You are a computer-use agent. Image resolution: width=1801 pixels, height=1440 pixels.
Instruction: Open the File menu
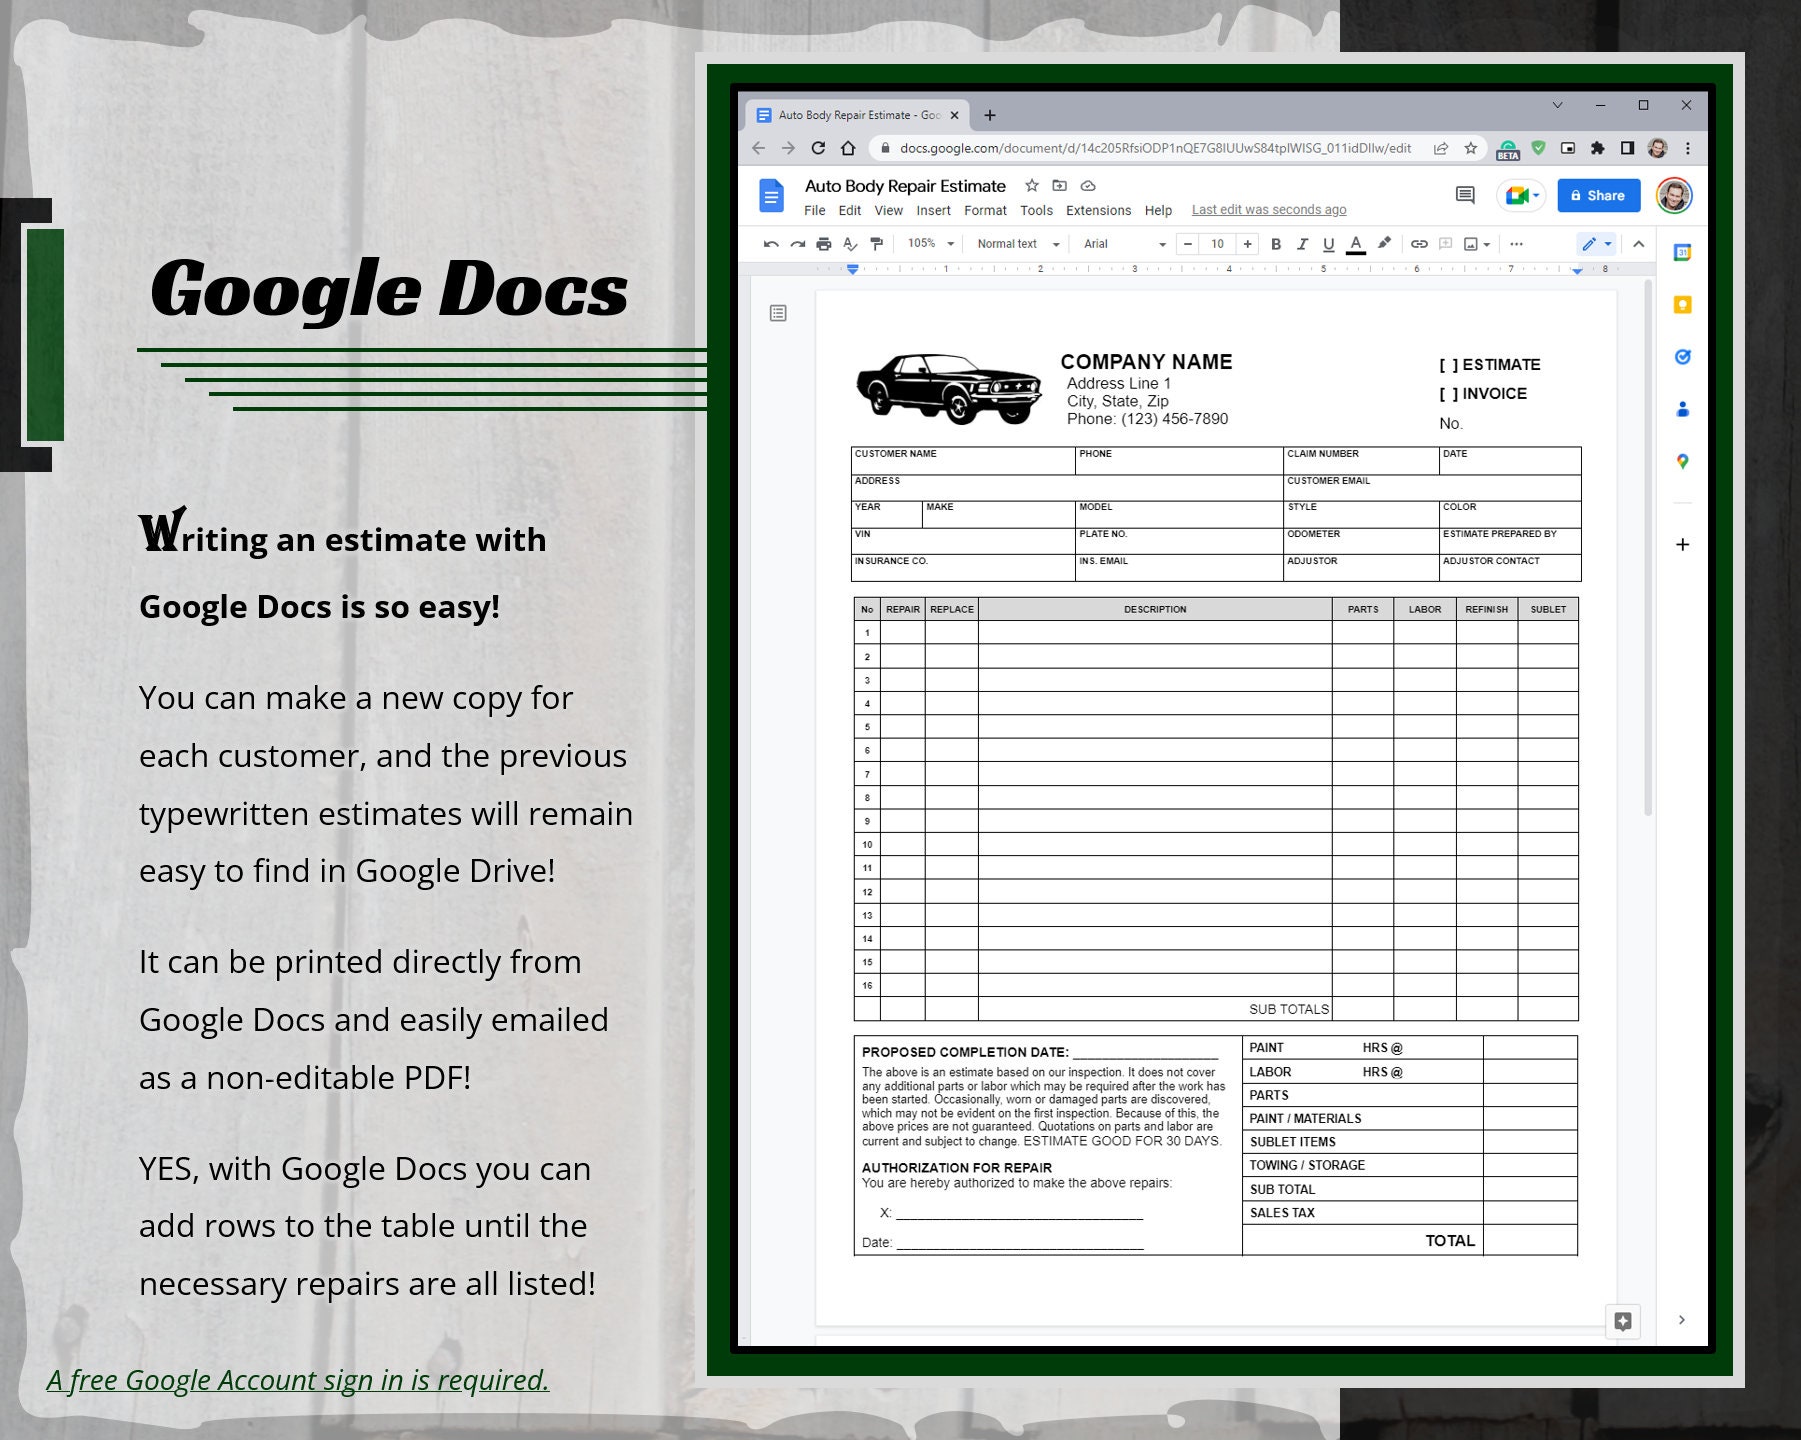tap(815, 211)
